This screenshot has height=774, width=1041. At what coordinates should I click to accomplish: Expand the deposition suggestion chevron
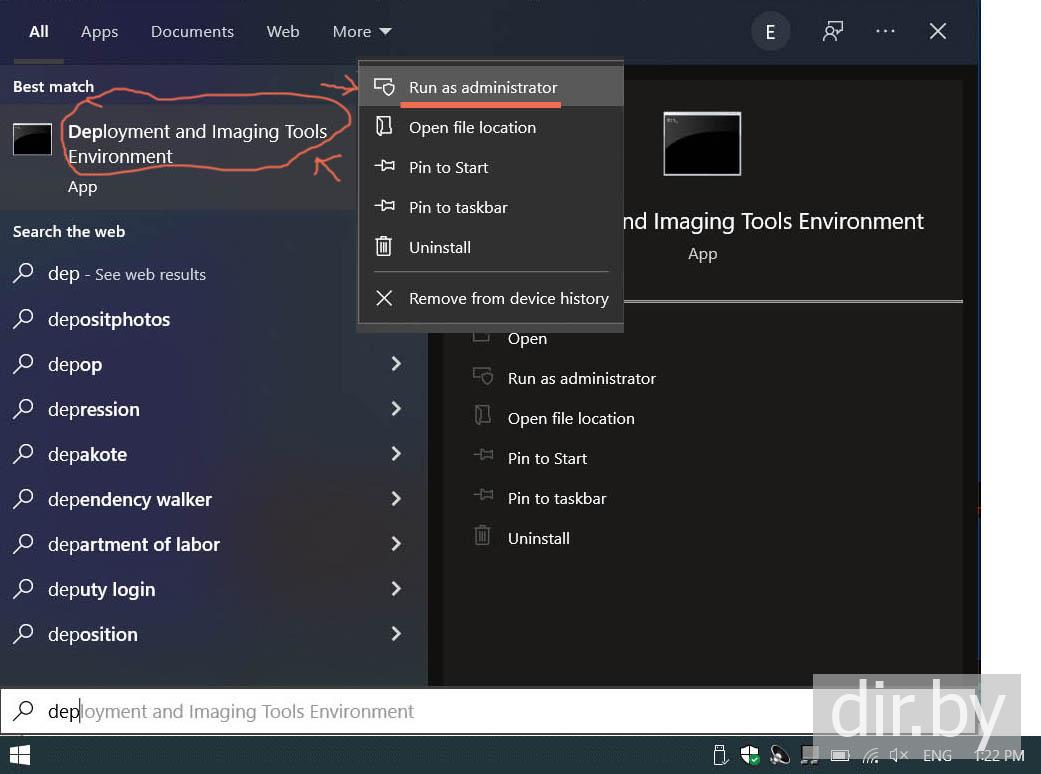click(396, 634)
